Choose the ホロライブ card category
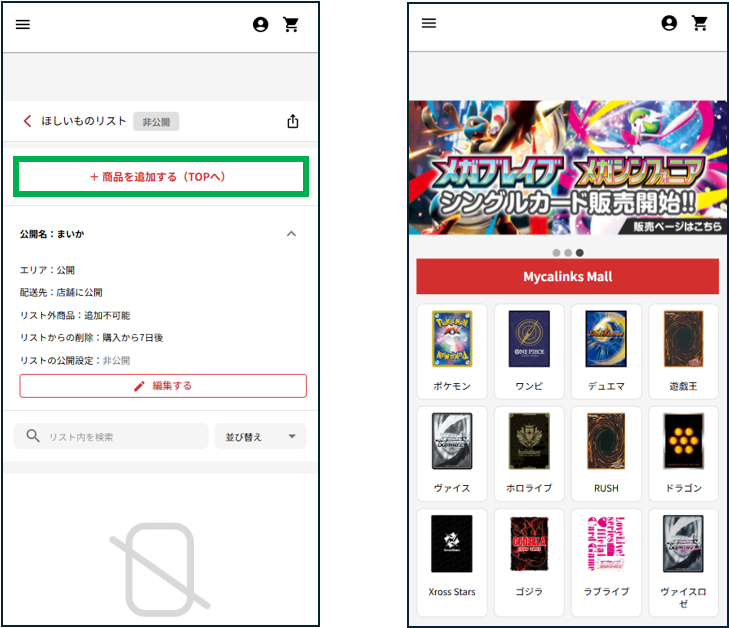 529,450
